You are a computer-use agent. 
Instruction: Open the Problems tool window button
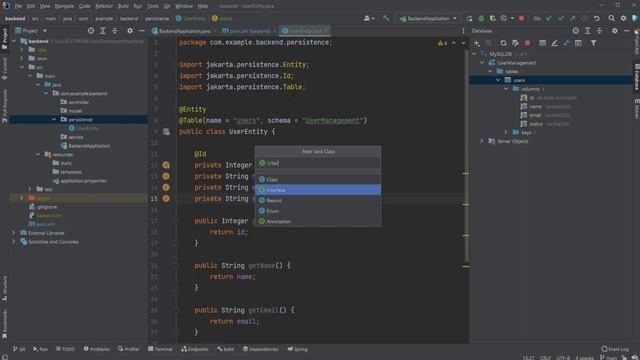click(97, 349)
